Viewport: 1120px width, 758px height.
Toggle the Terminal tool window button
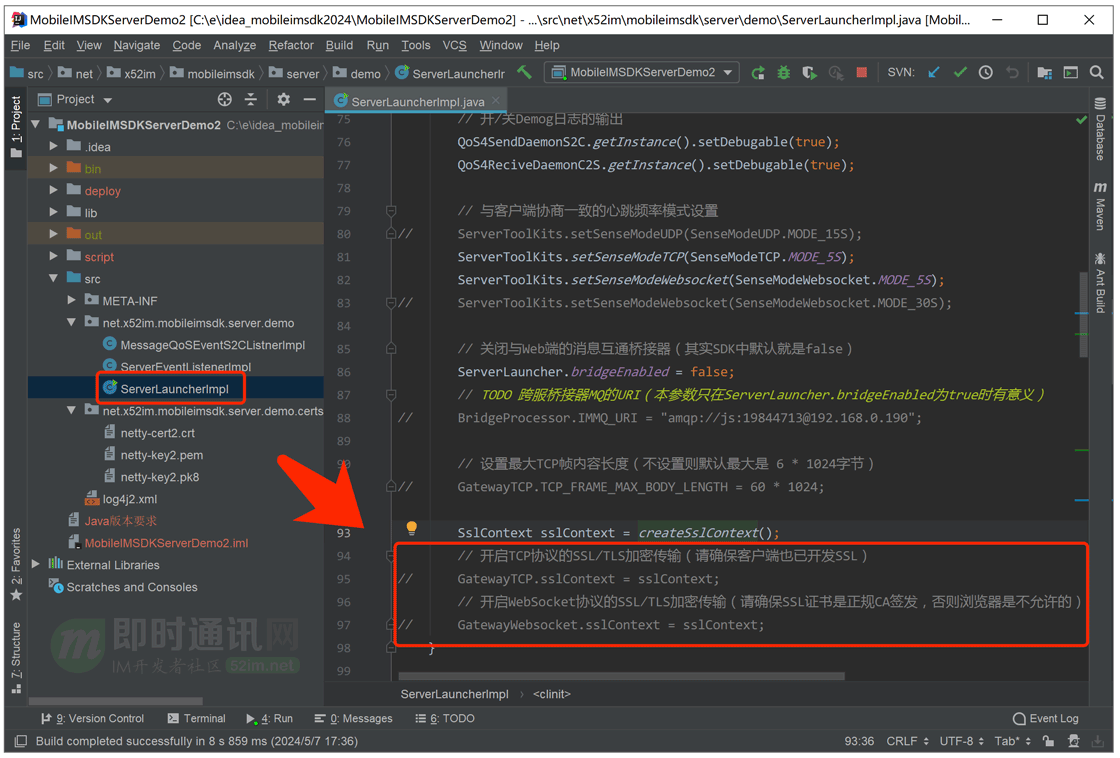(x=196, y=718)
